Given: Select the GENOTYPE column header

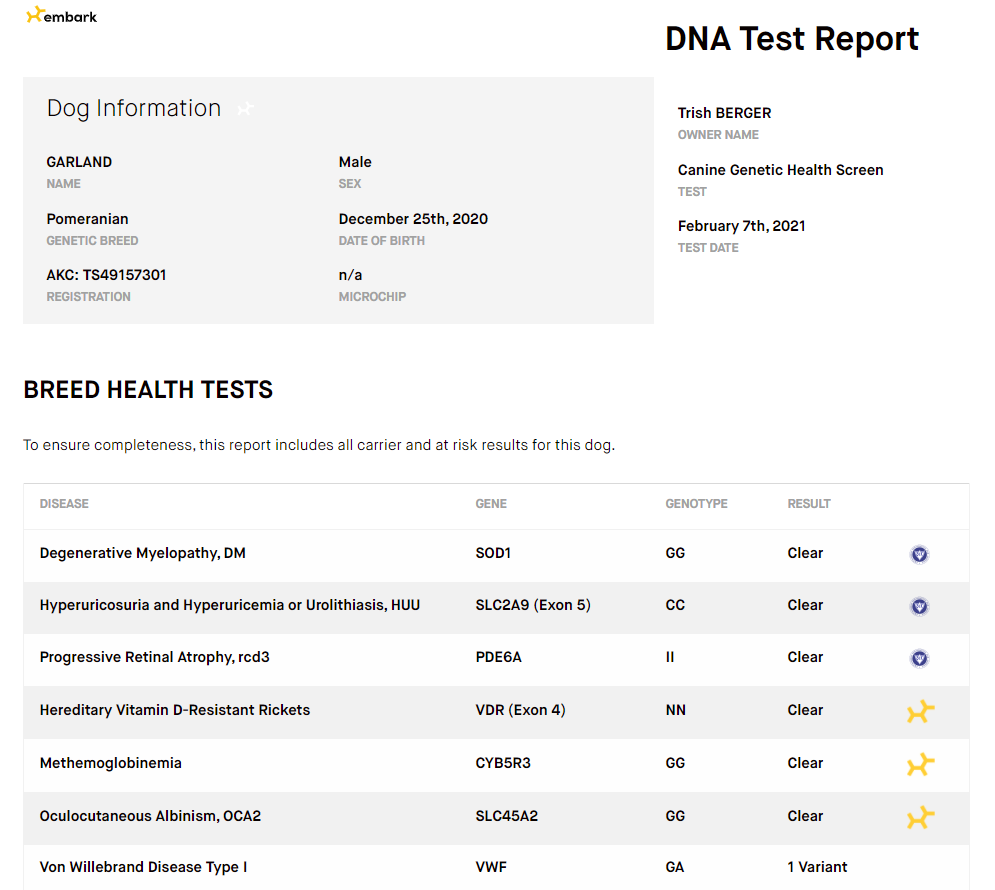Looking at the screenshot, I should (x=696, y=504).
